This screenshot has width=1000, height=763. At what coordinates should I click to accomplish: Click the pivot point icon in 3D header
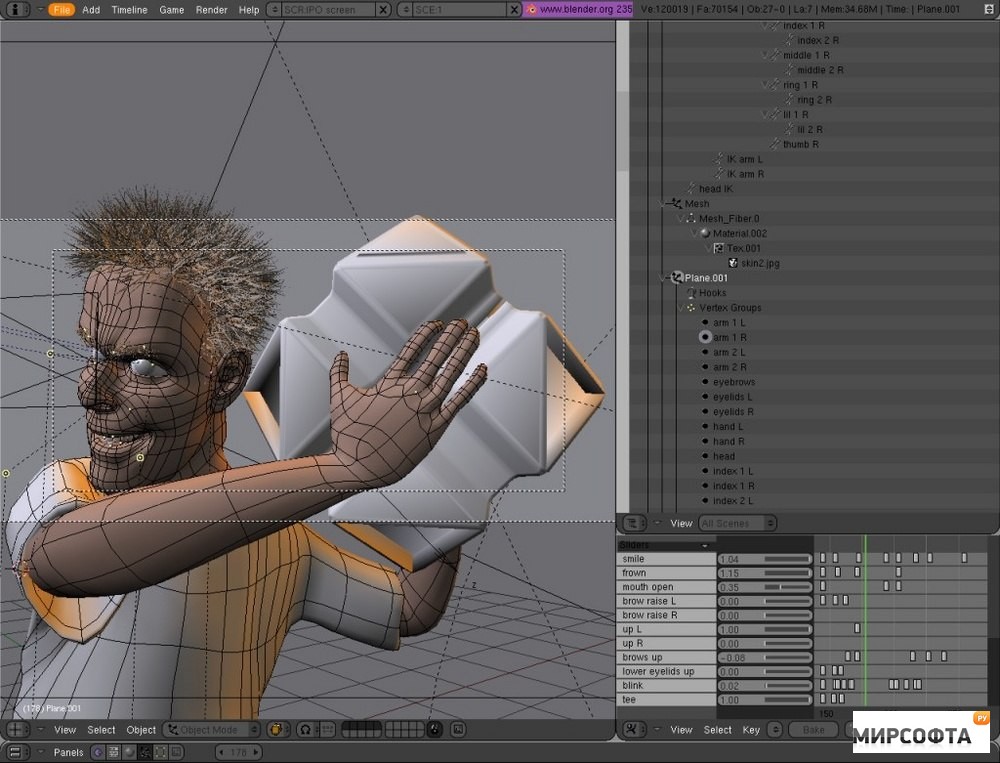point(305,729)
